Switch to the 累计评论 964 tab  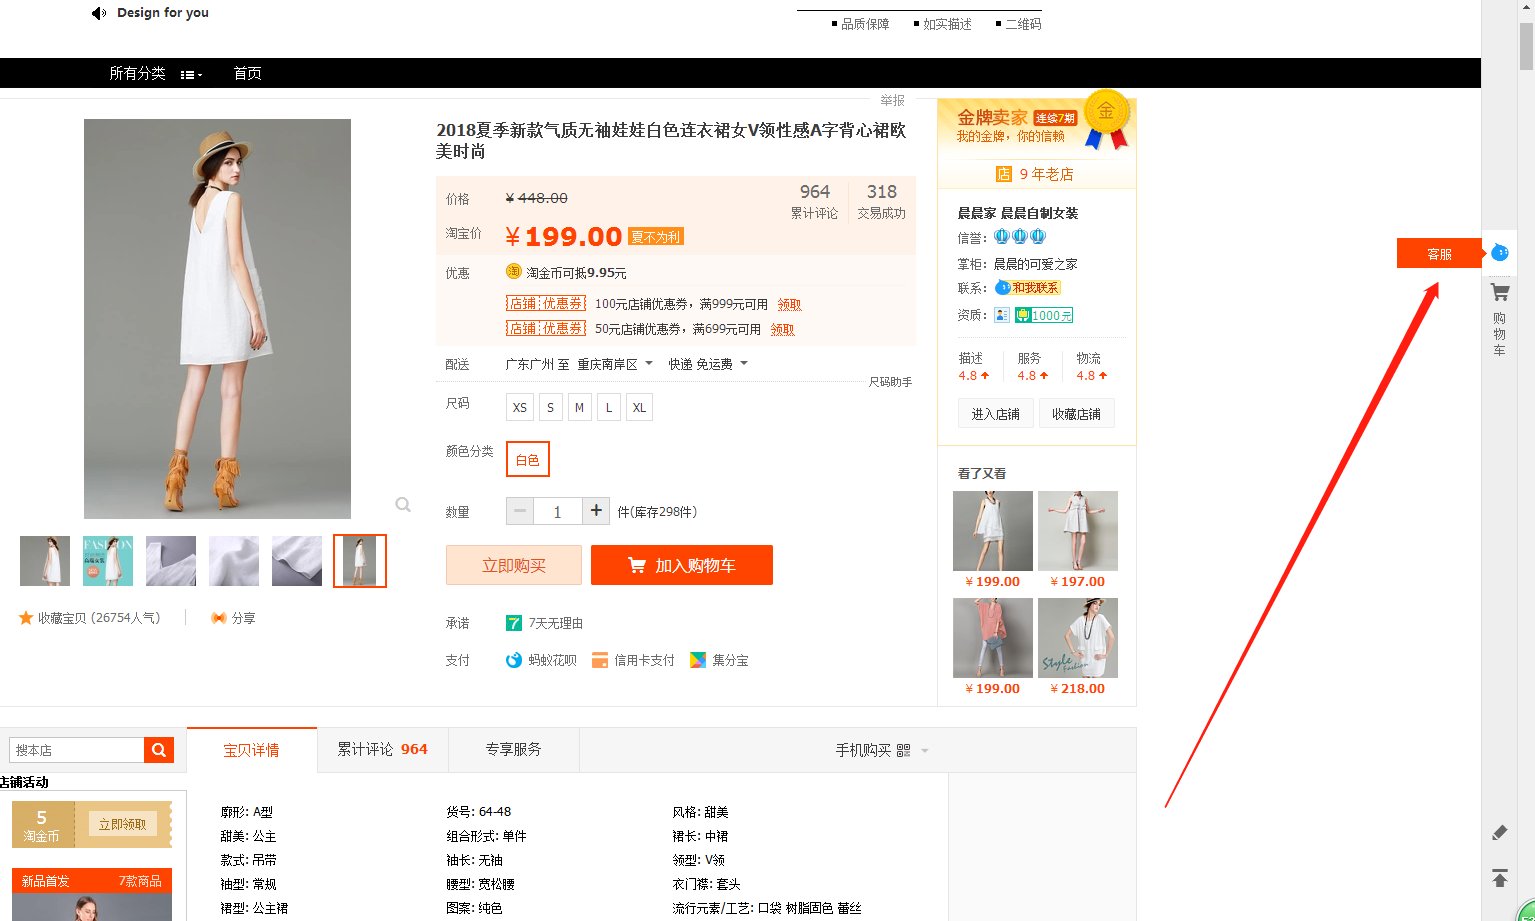tap(383, 748)
